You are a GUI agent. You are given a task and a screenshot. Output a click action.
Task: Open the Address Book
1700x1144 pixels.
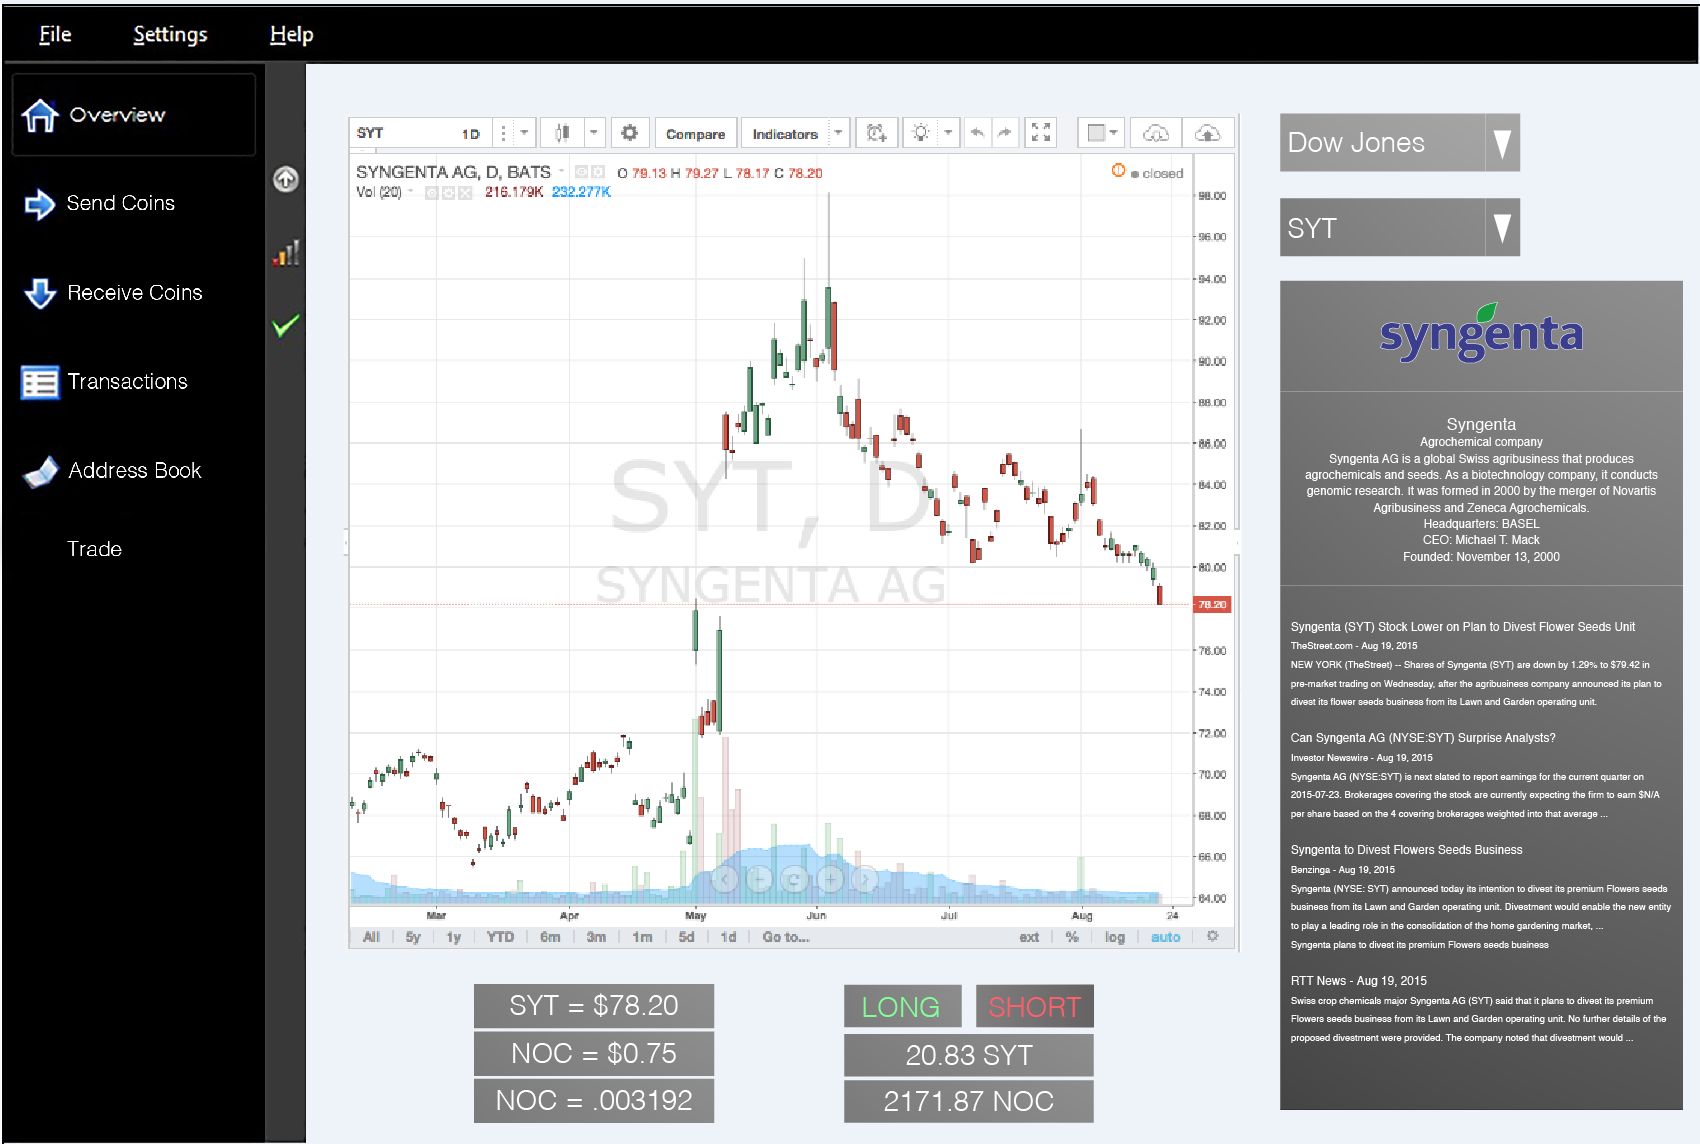click(x=113, y=471)
